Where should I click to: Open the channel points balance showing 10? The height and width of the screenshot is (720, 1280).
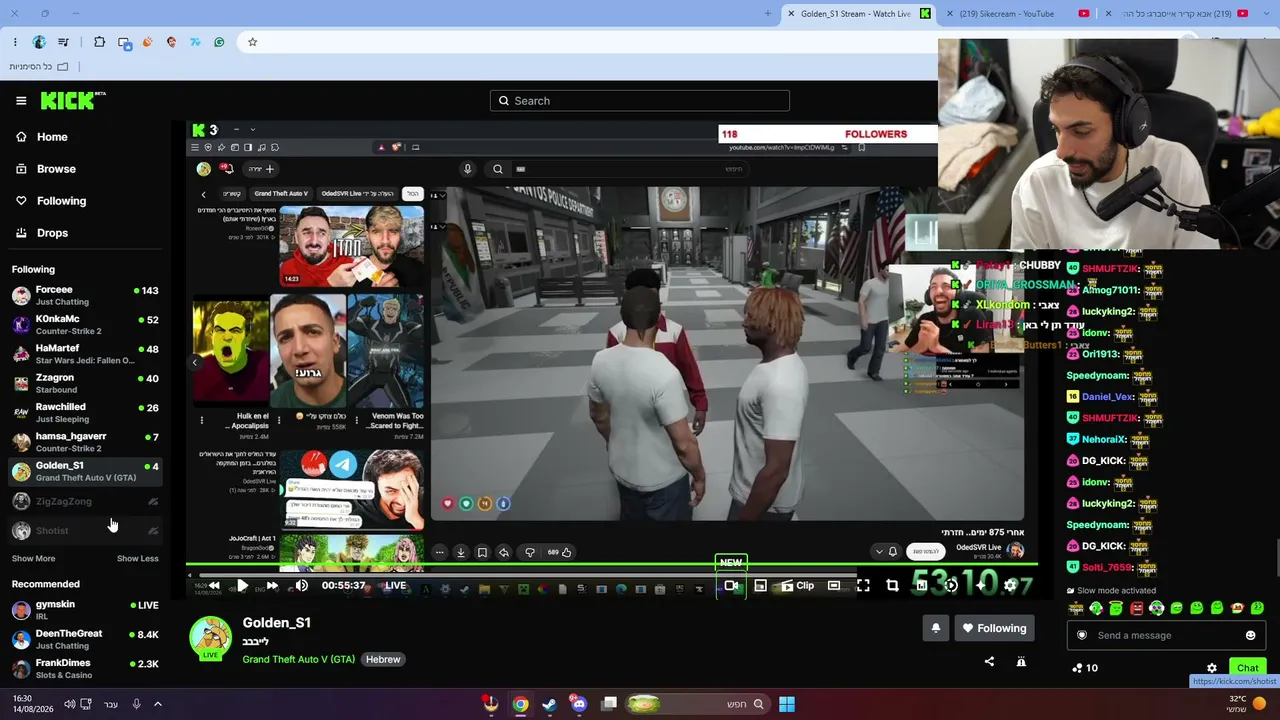1084,668
